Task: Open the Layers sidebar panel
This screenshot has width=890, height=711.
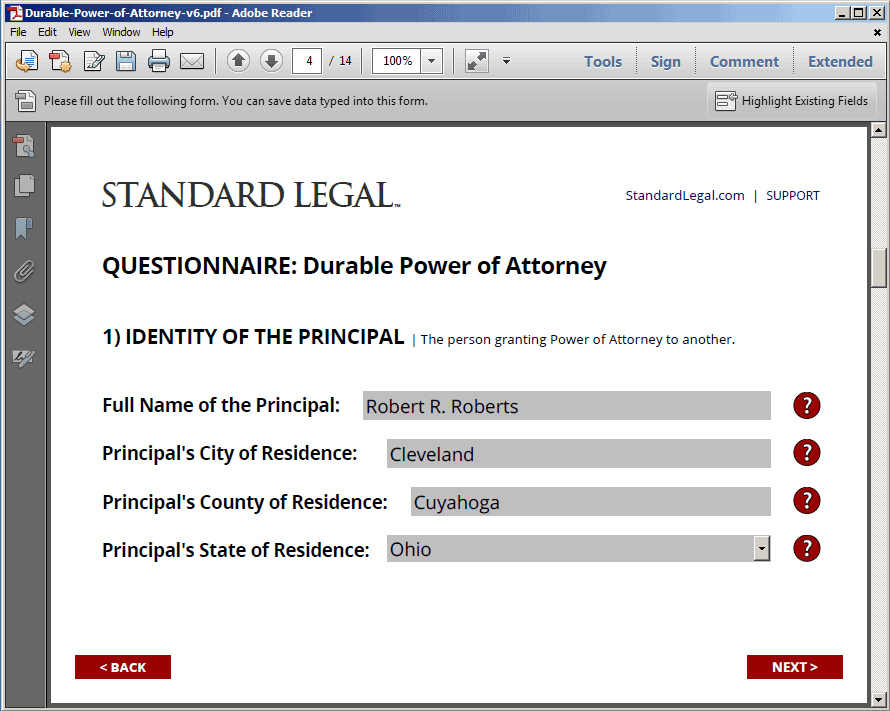Action: tap(24, 314)
